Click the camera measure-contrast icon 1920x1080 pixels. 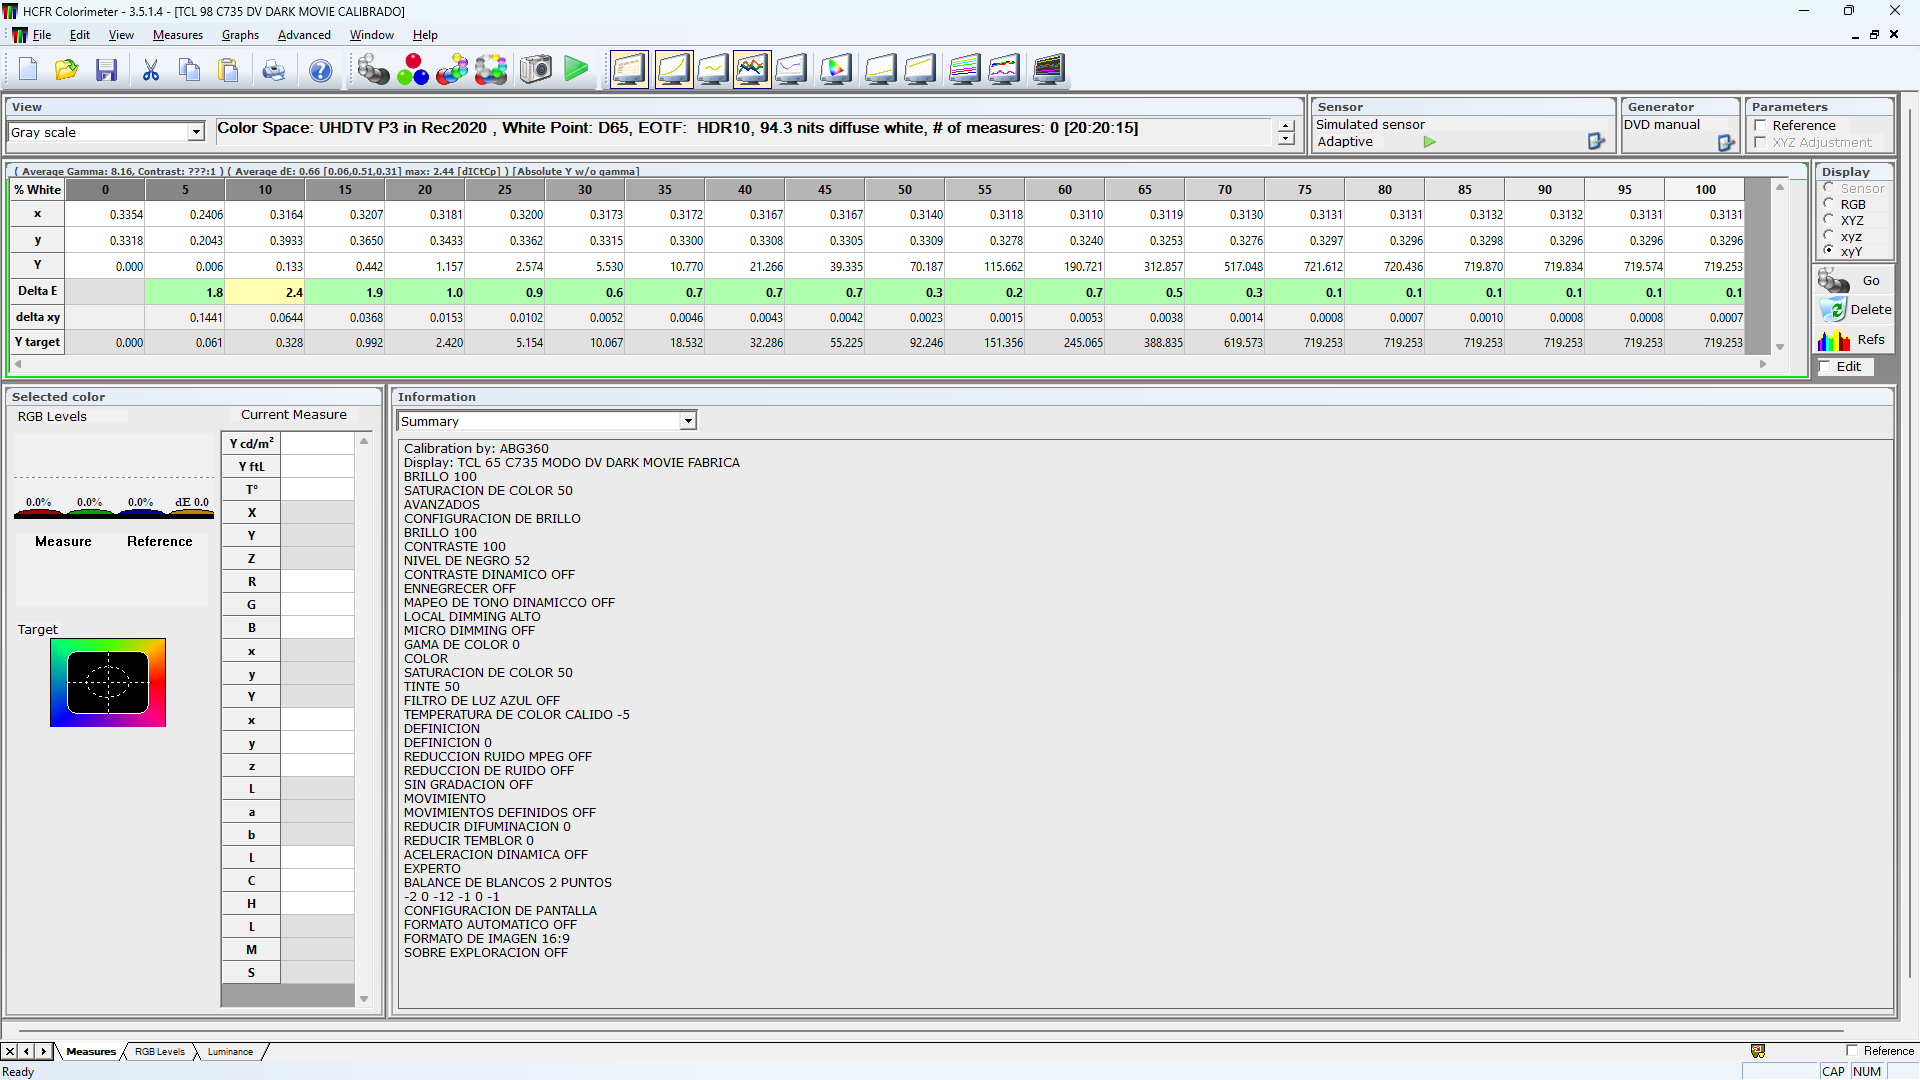(x=536, y=70)
